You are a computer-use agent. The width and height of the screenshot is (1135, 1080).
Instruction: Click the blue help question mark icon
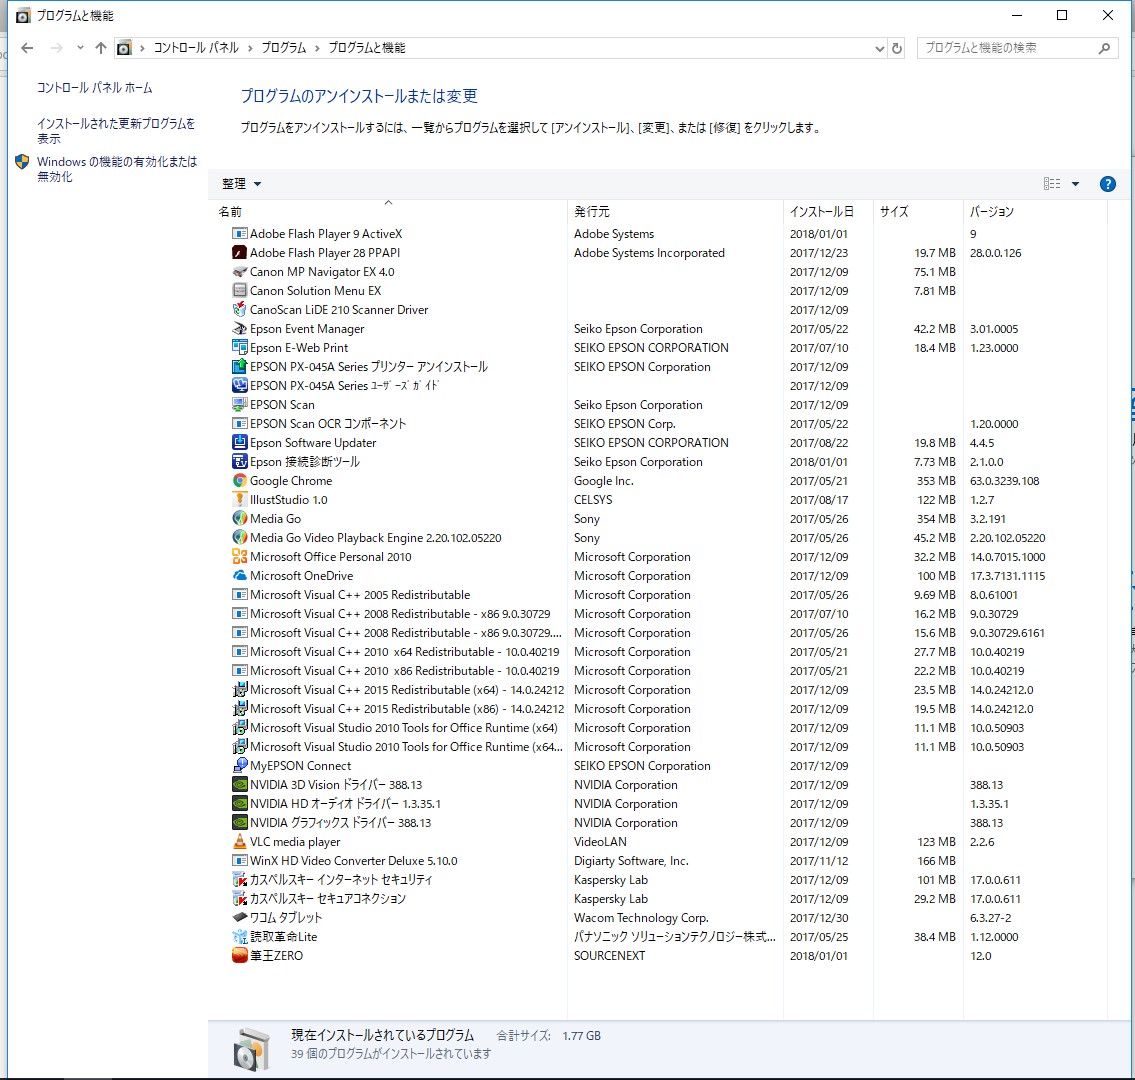(x=1107, y=184)
